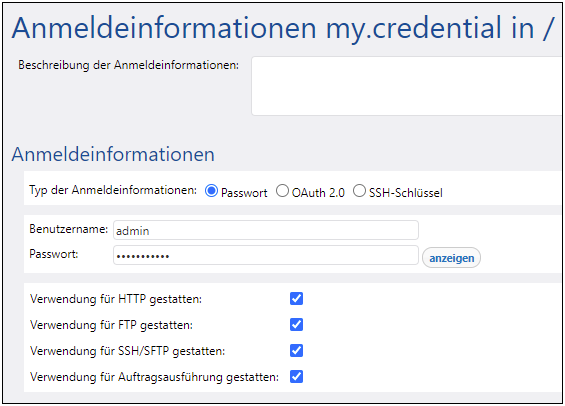
Task: Choose SSH-Schlüssel as credential type
Action: pos(359,191)
